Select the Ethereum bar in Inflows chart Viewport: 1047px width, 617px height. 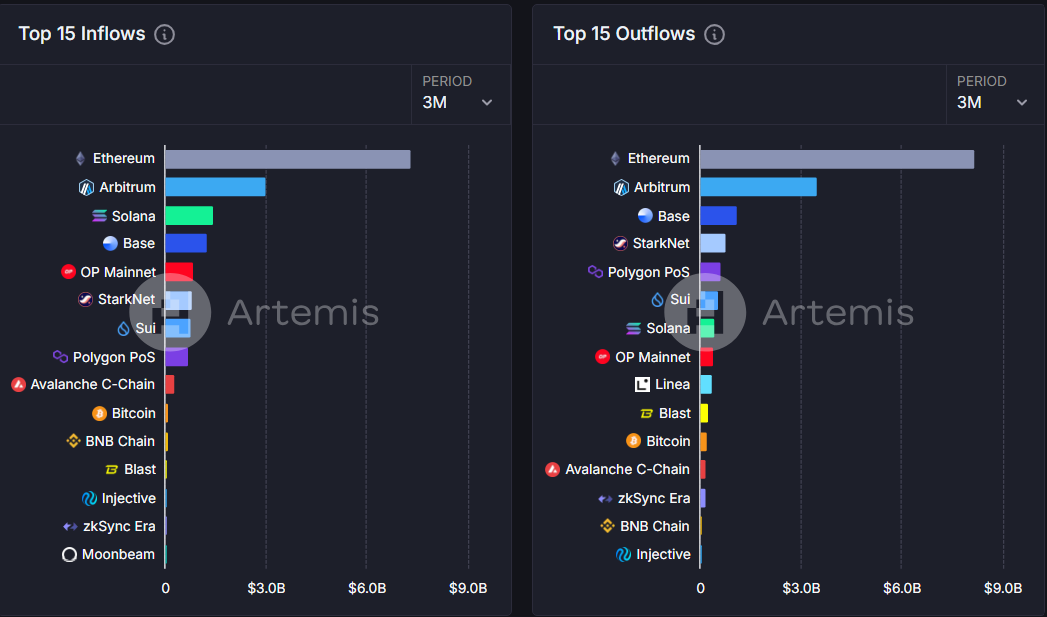pyautogui.click(x=288, y=159)
